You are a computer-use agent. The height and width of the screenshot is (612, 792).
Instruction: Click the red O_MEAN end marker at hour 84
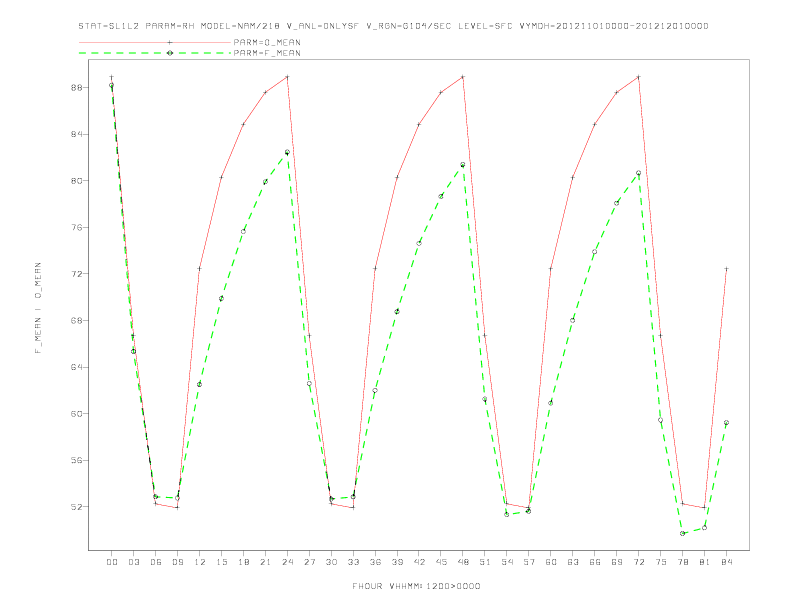726,269
